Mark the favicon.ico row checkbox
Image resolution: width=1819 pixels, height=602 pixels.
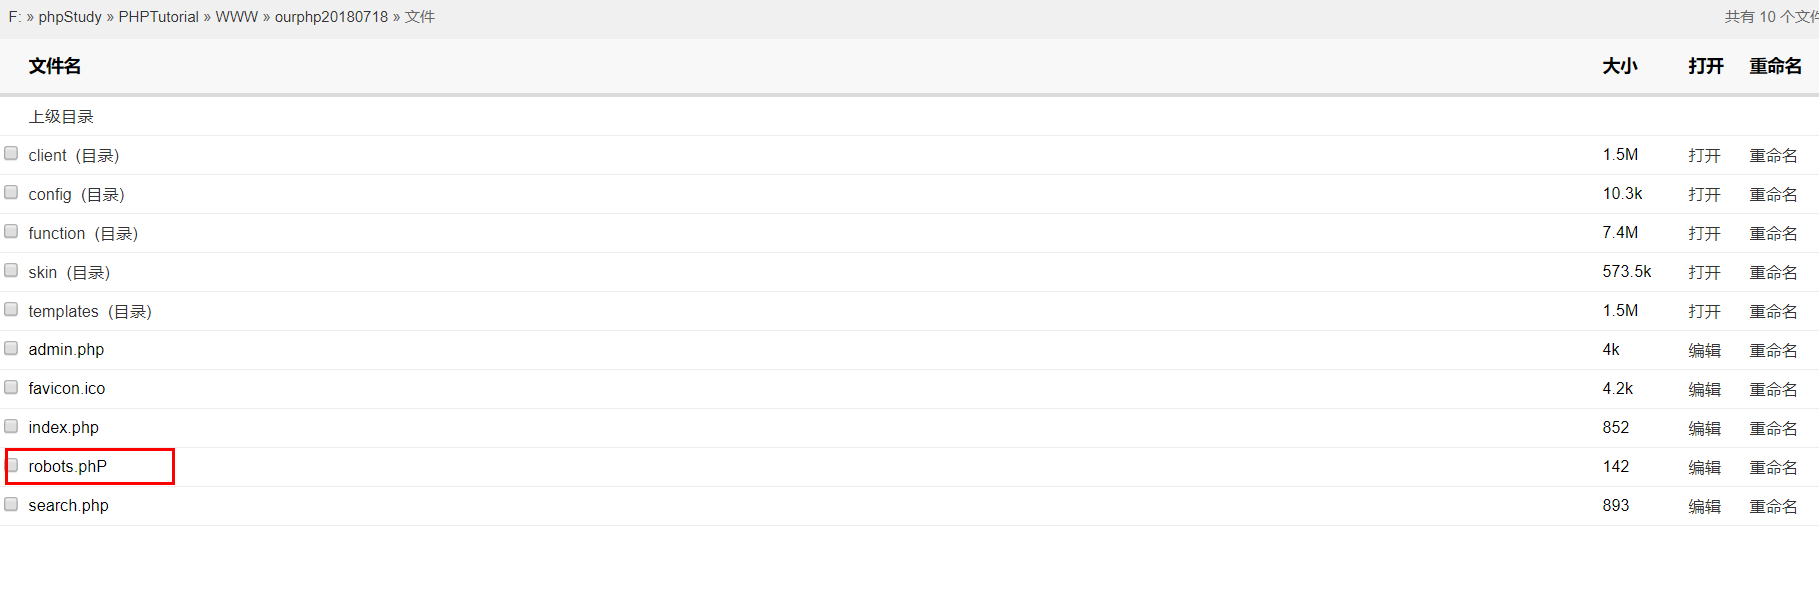[11, 387]
